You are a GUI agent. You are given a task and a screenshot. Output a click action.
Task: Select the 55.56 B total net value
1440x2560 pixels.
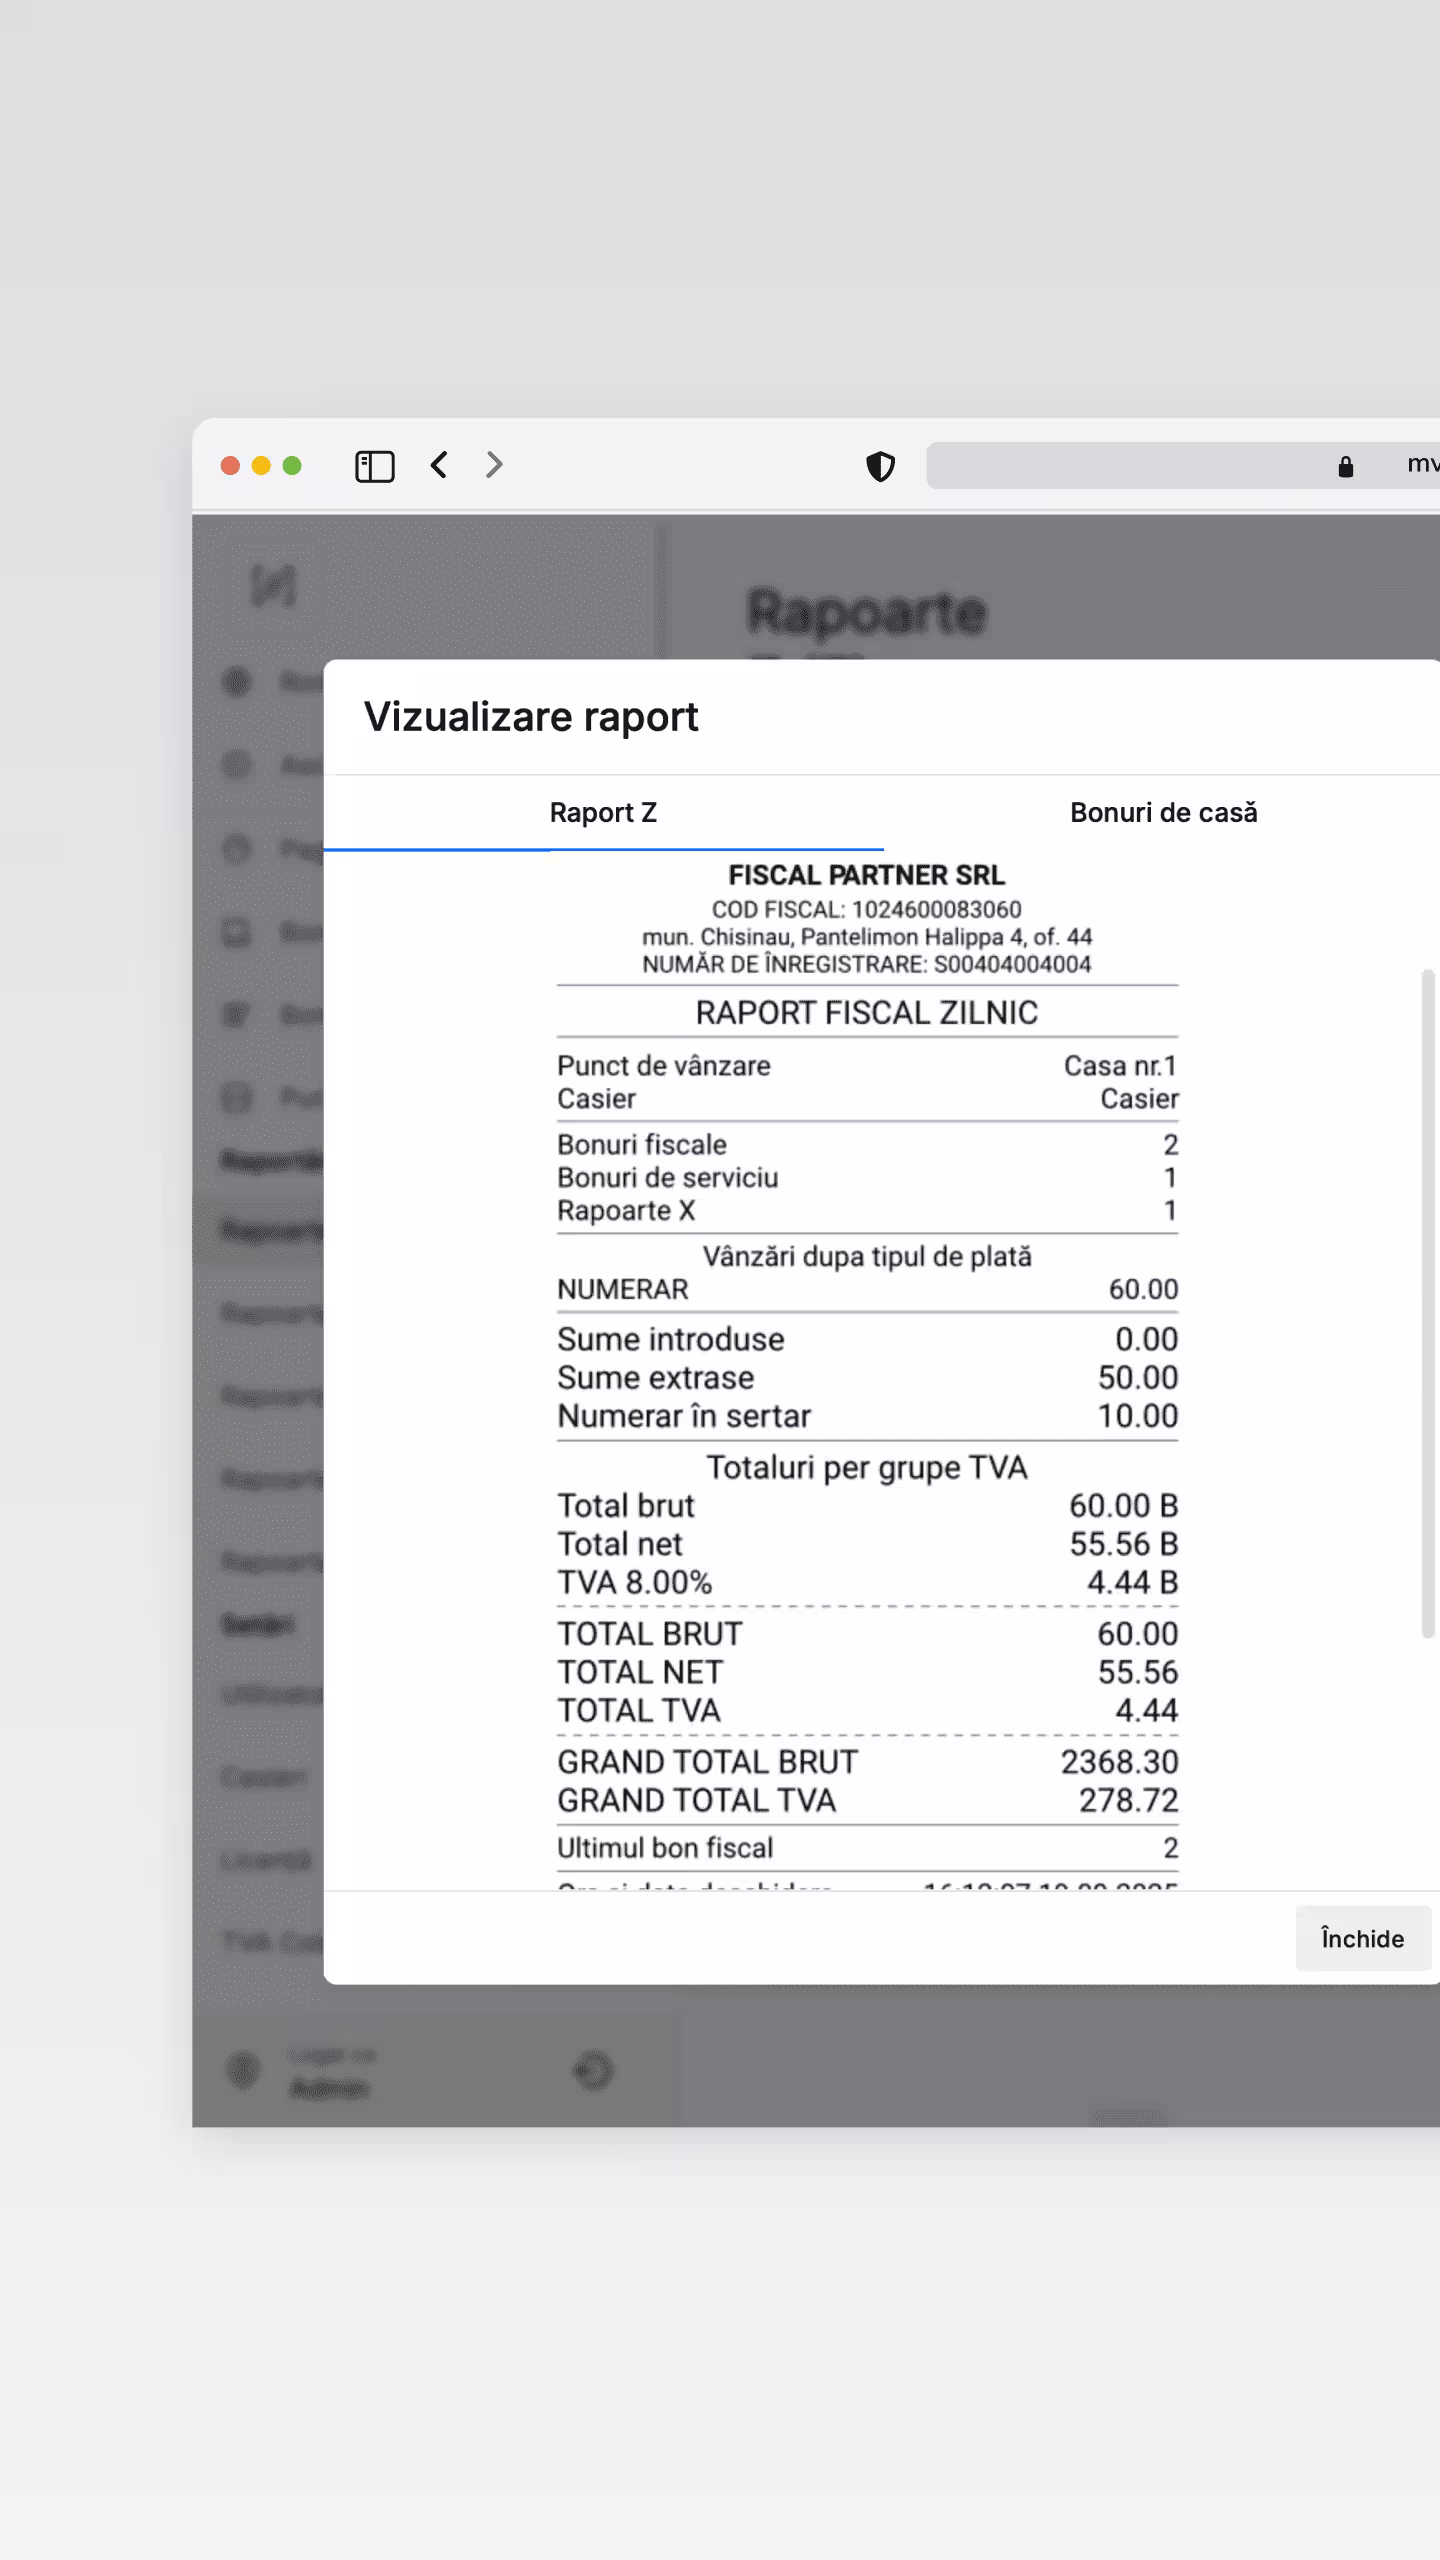click(x=1124, y=1545)
